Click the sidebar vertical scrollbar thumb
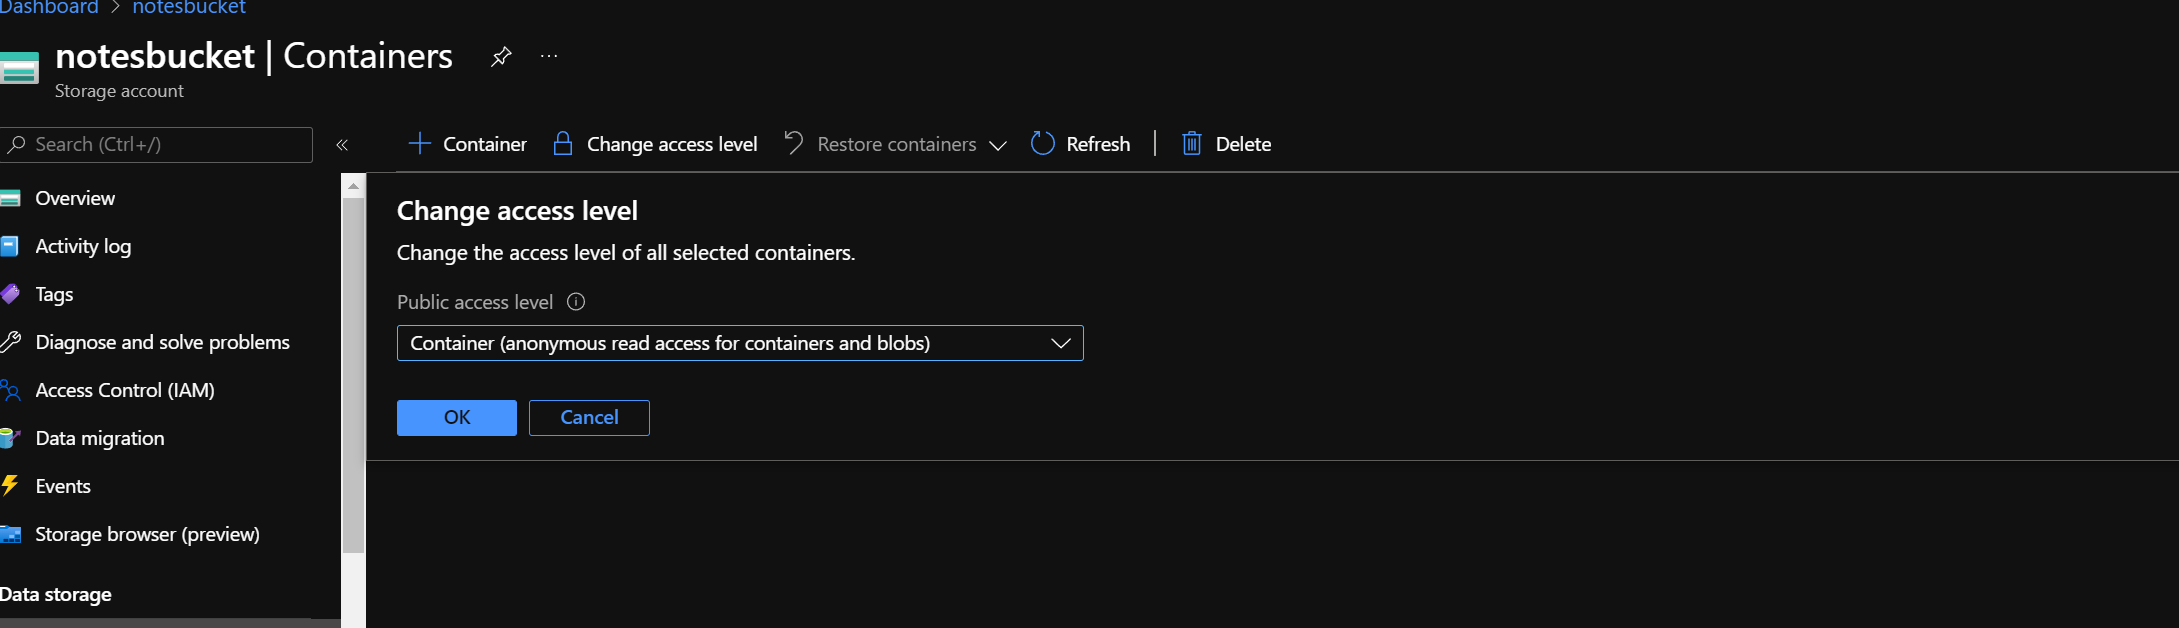The height and width of the screenshot is (628, 2179). (x=353, y=375)
